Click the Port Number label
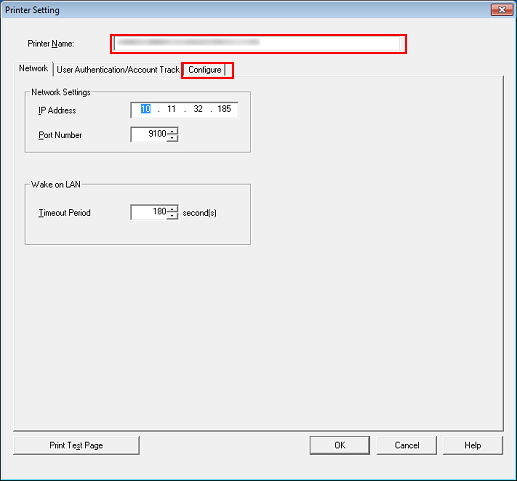 pos(60,135)
